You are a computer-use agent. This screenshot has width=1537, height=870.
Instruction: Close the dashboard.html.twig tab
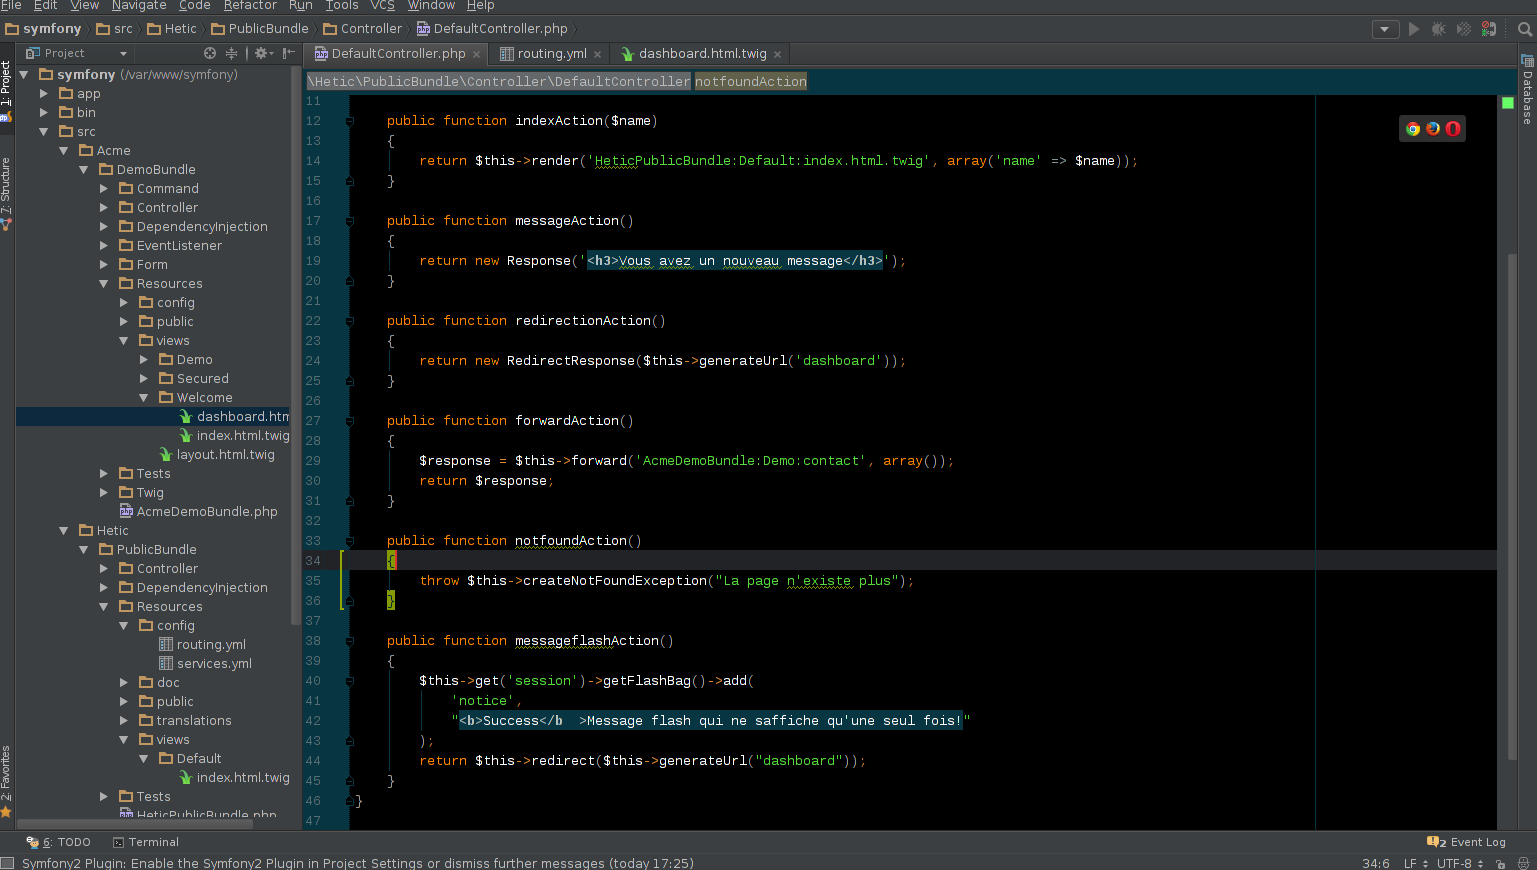coord(777,54)
